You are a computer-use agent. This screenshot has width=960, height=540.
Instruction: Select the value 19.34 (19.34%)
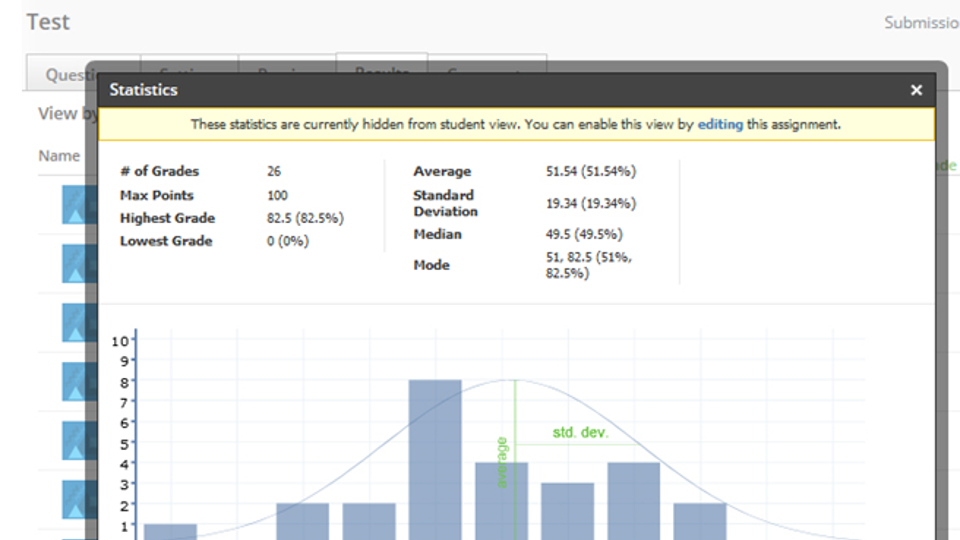click(591, 203)
